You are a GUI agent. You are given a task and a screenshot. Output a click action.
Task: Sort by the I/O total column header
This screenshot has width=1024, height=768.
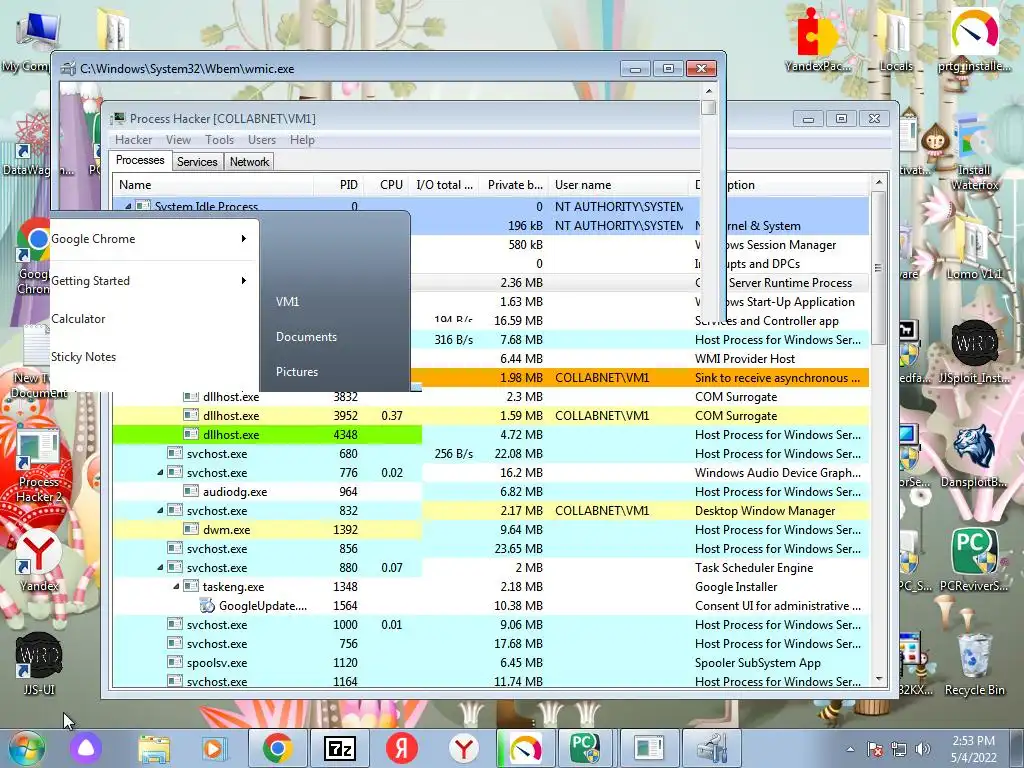click(x=444, y=185)
